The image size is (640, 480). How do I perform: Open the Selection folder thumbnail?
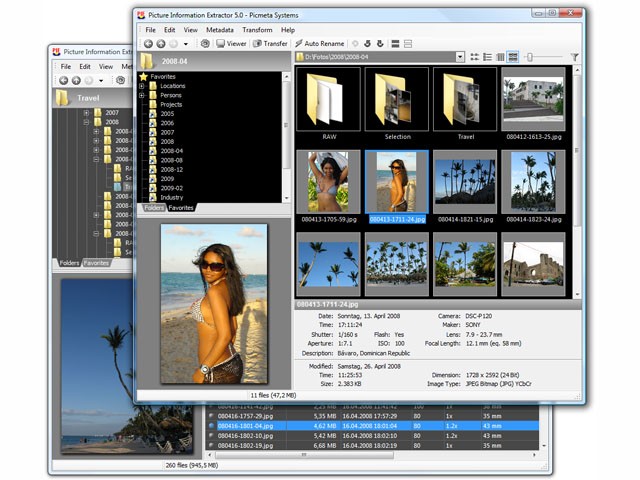pos(397,99)
